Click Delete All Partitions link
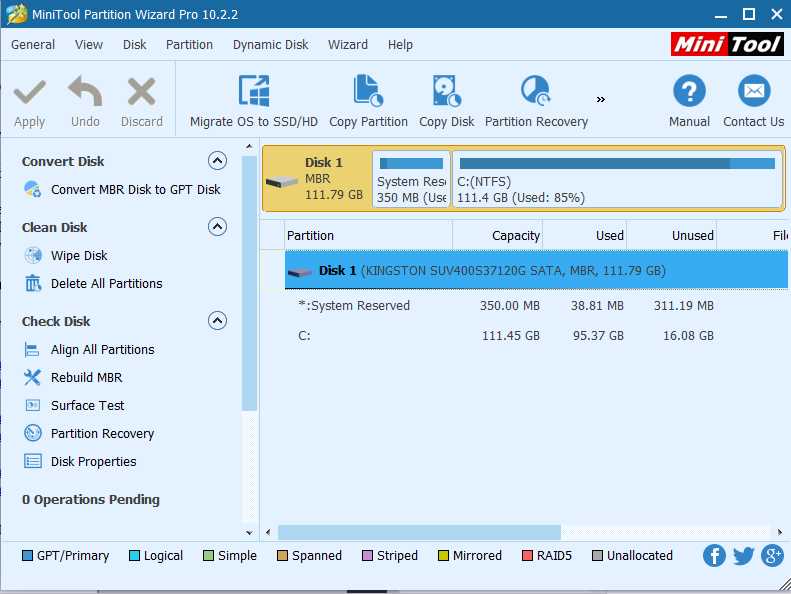The image size is (791, 594). tap(106, 283)
